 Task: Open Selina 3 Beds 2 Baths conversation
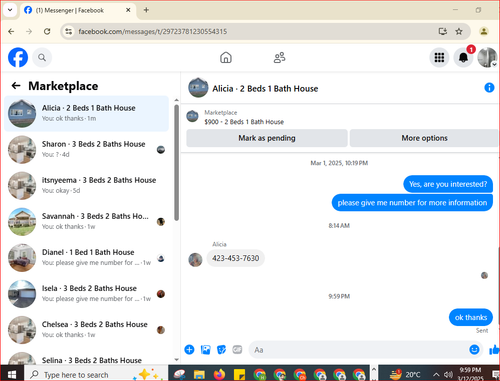pyautogui.click(x=87, y=359)
